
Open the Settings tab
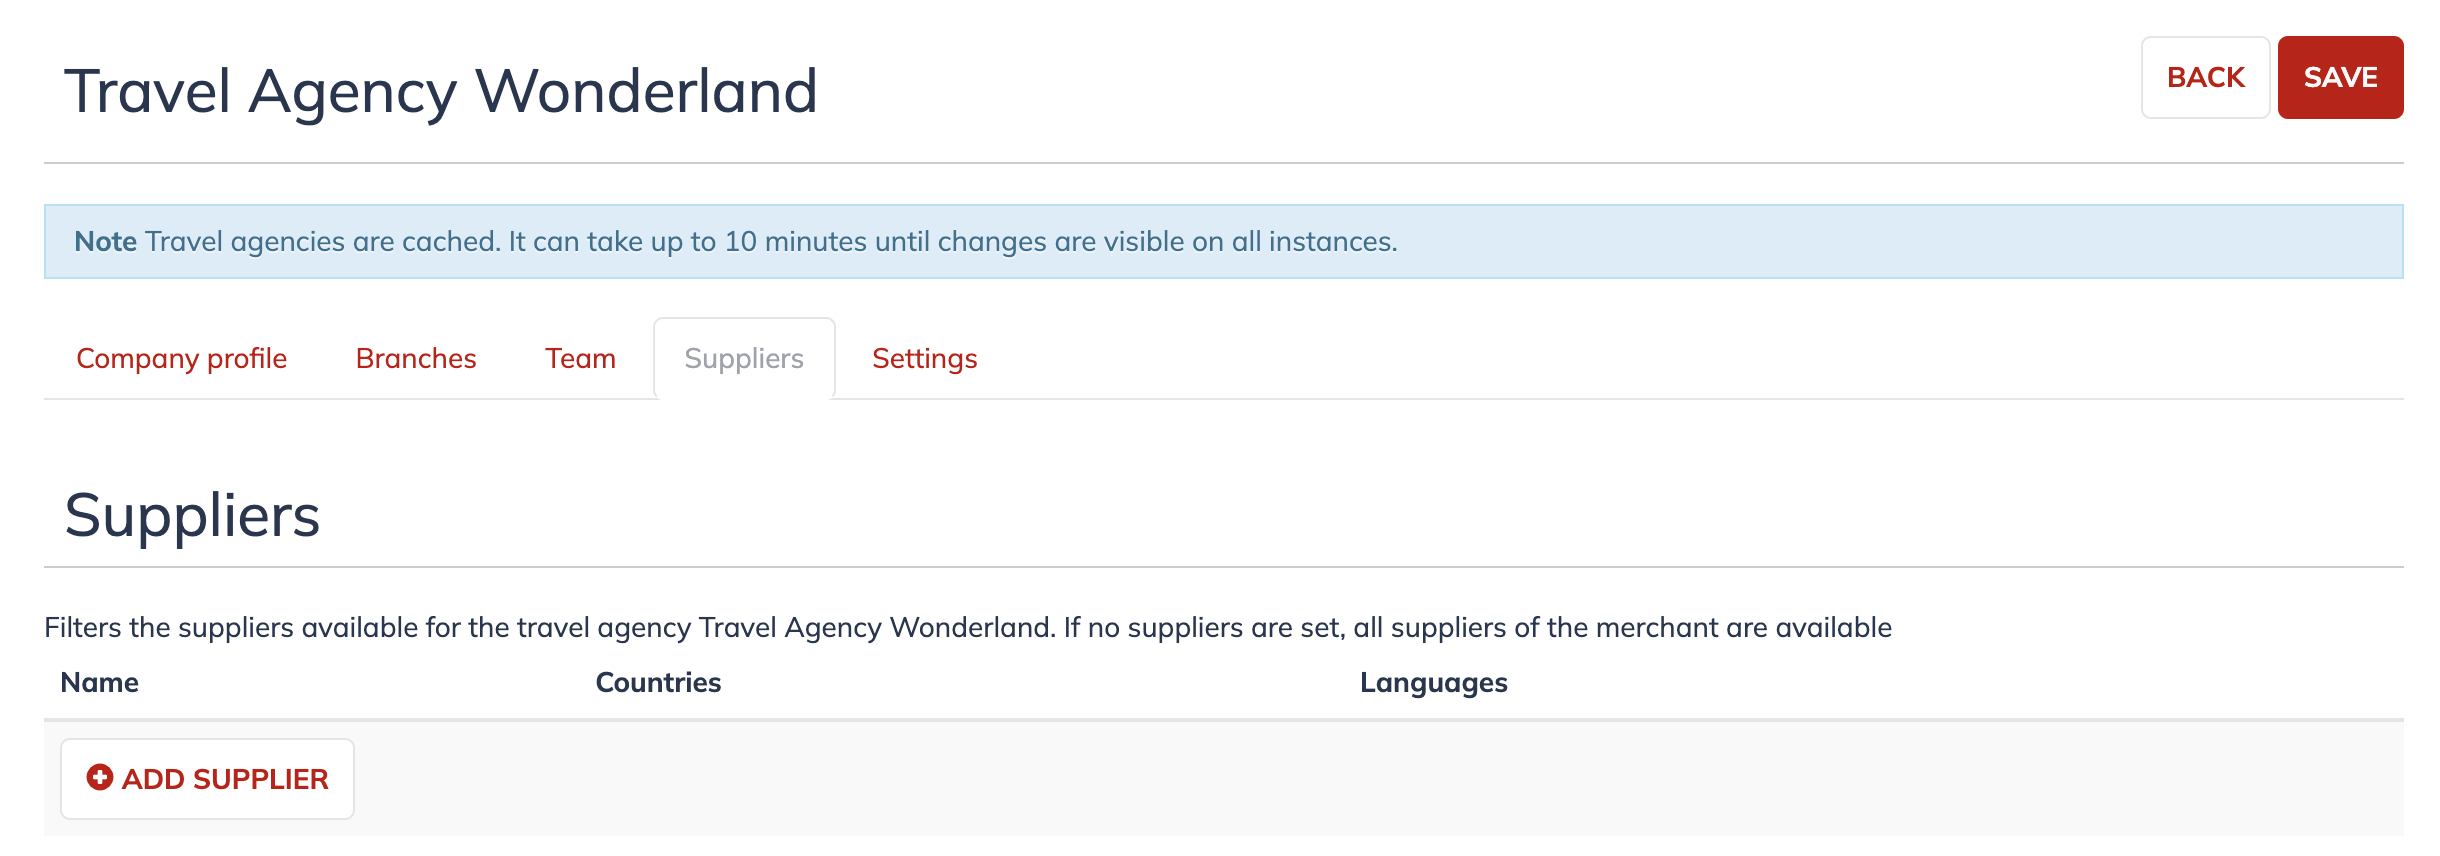coord(925,358)
